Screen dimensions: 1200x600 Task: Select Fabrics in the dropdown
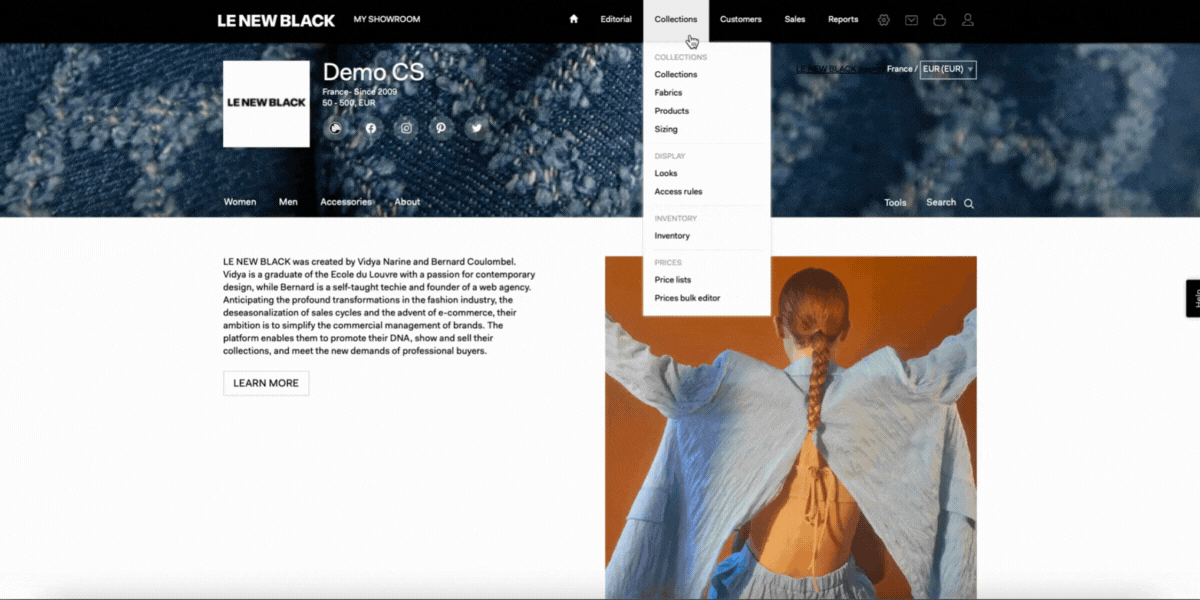pyautogui.click(x=668, y=93)
